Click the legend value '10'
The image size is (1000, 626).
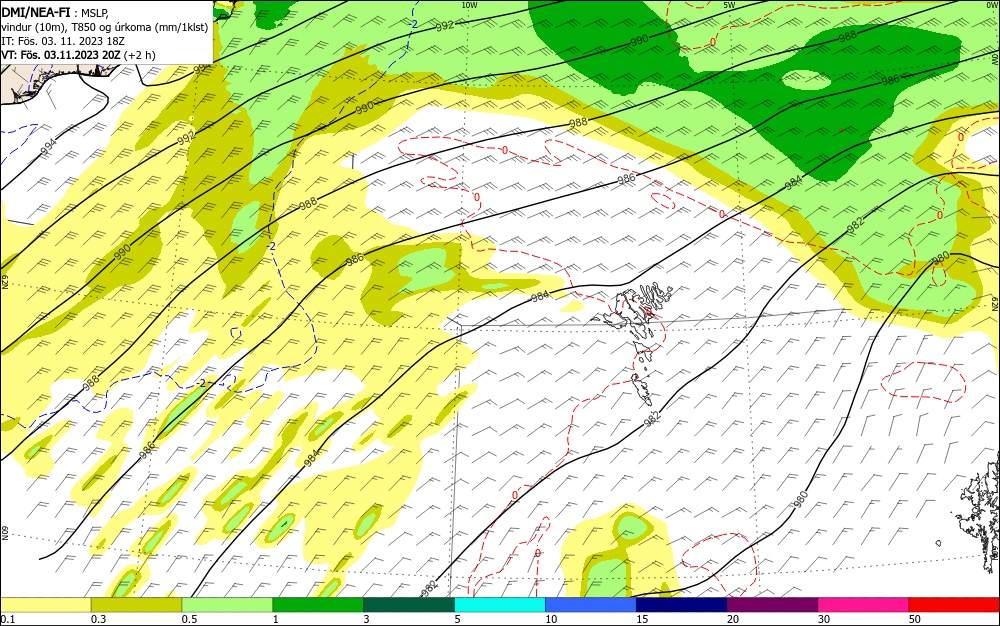551,619
